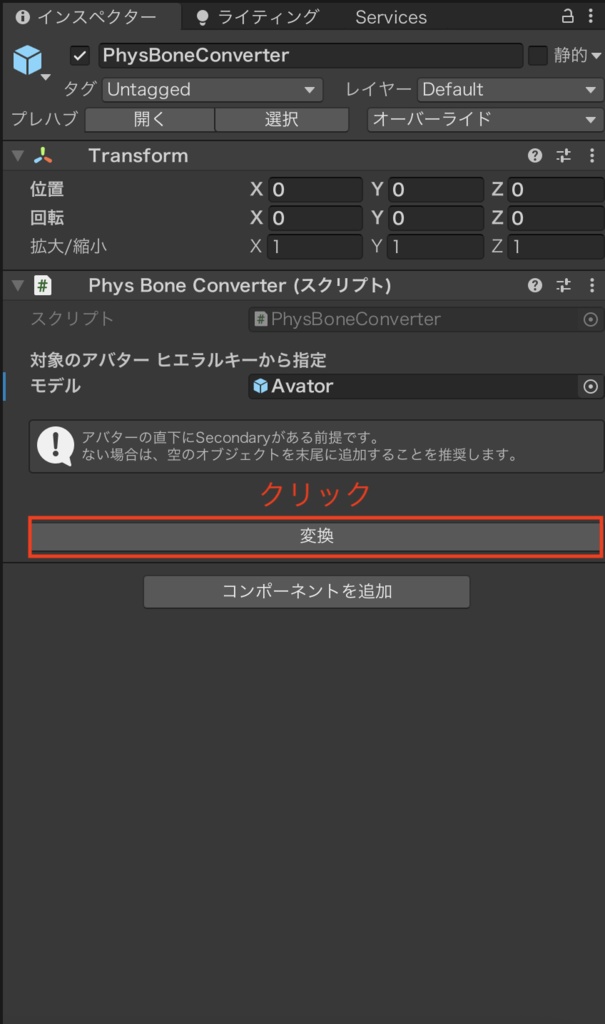Viewport: 605px width, 1024px height.
Task: Open Phys Bone Converter help reference
Action: 535,285
